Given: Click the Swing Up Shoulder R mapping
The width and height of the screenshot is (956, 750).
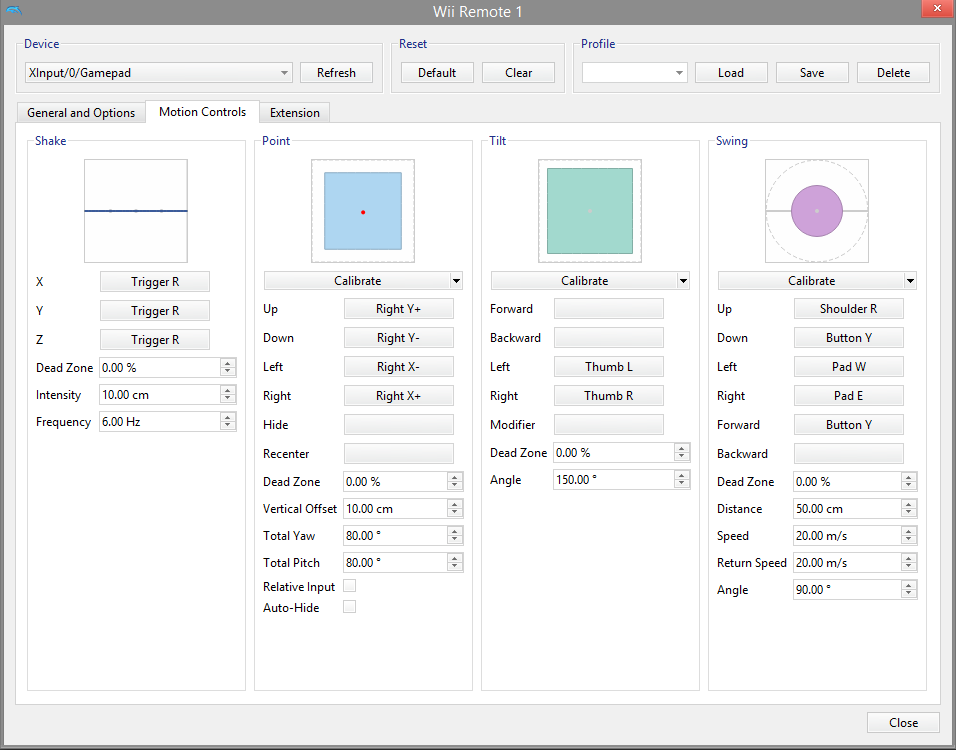Looking at the screenshot, I should (x=848, y=309).
